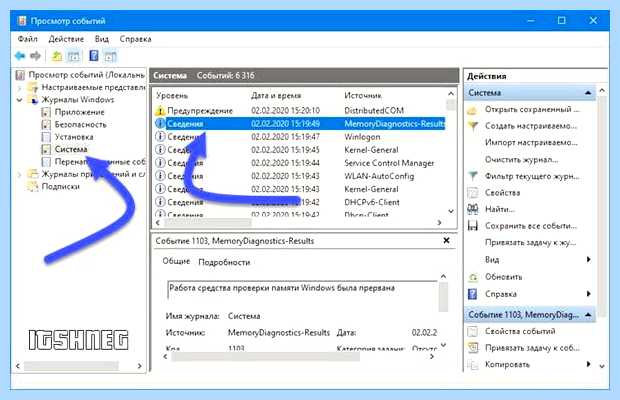620x400 pixels.
Task: Click the Справка help icon in actions
Action: [473, 294]
